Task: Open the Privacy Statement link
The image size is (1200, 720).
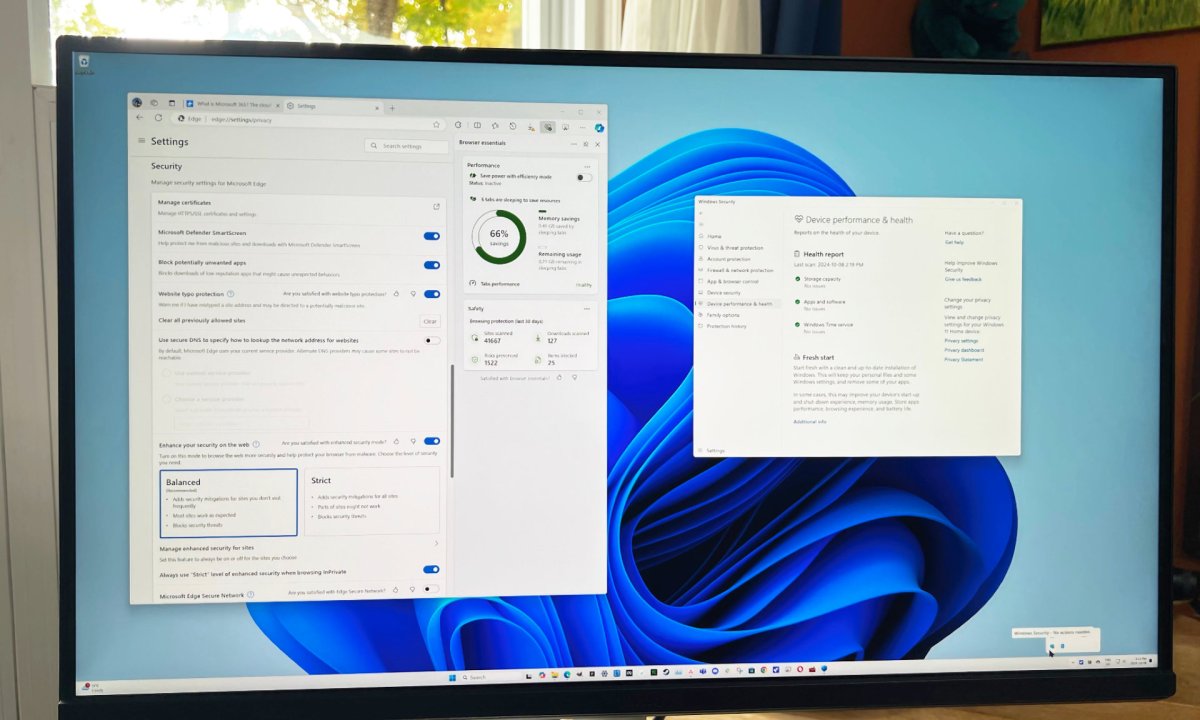Action: [x=964, y=359]
